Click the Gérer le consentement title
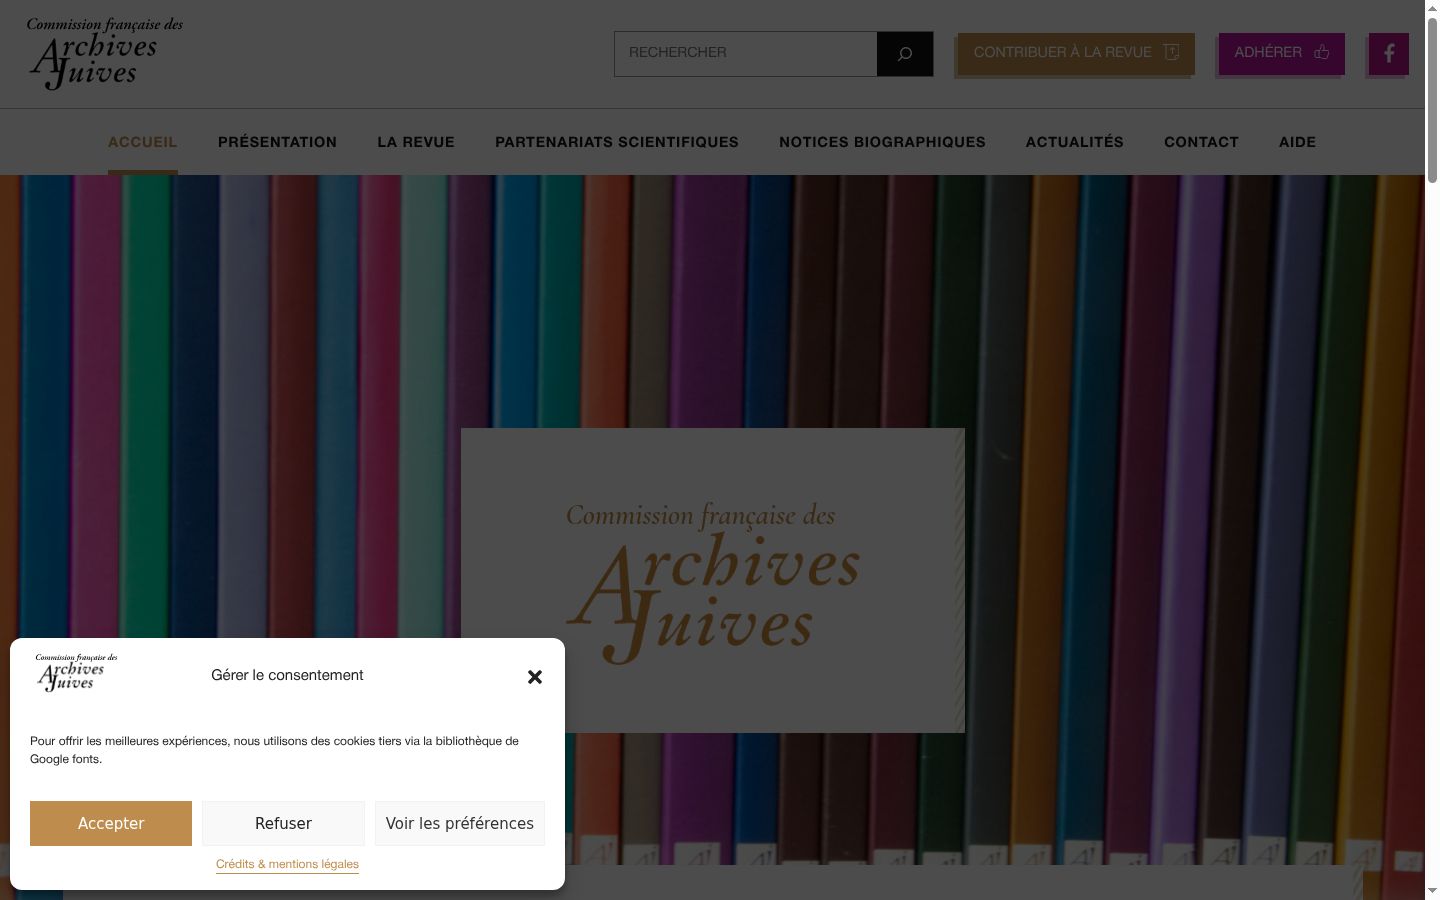The image size is (1440, 900). coord(287,675)
